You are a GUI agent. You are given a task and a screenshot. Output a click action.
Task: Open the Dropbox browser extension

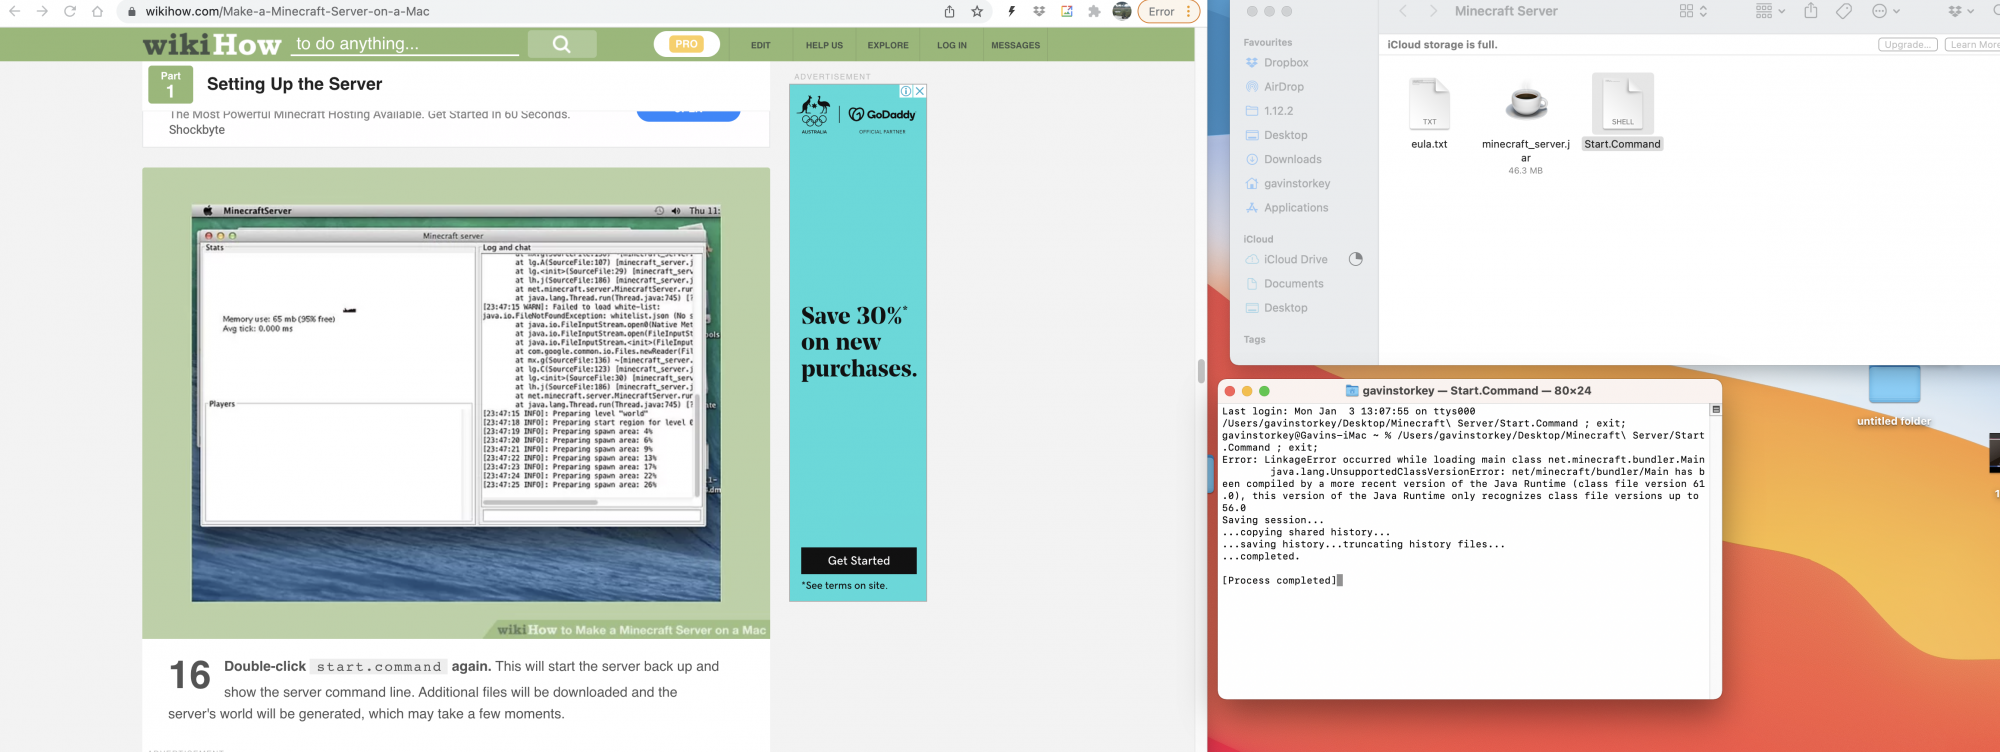[1039, 11]
